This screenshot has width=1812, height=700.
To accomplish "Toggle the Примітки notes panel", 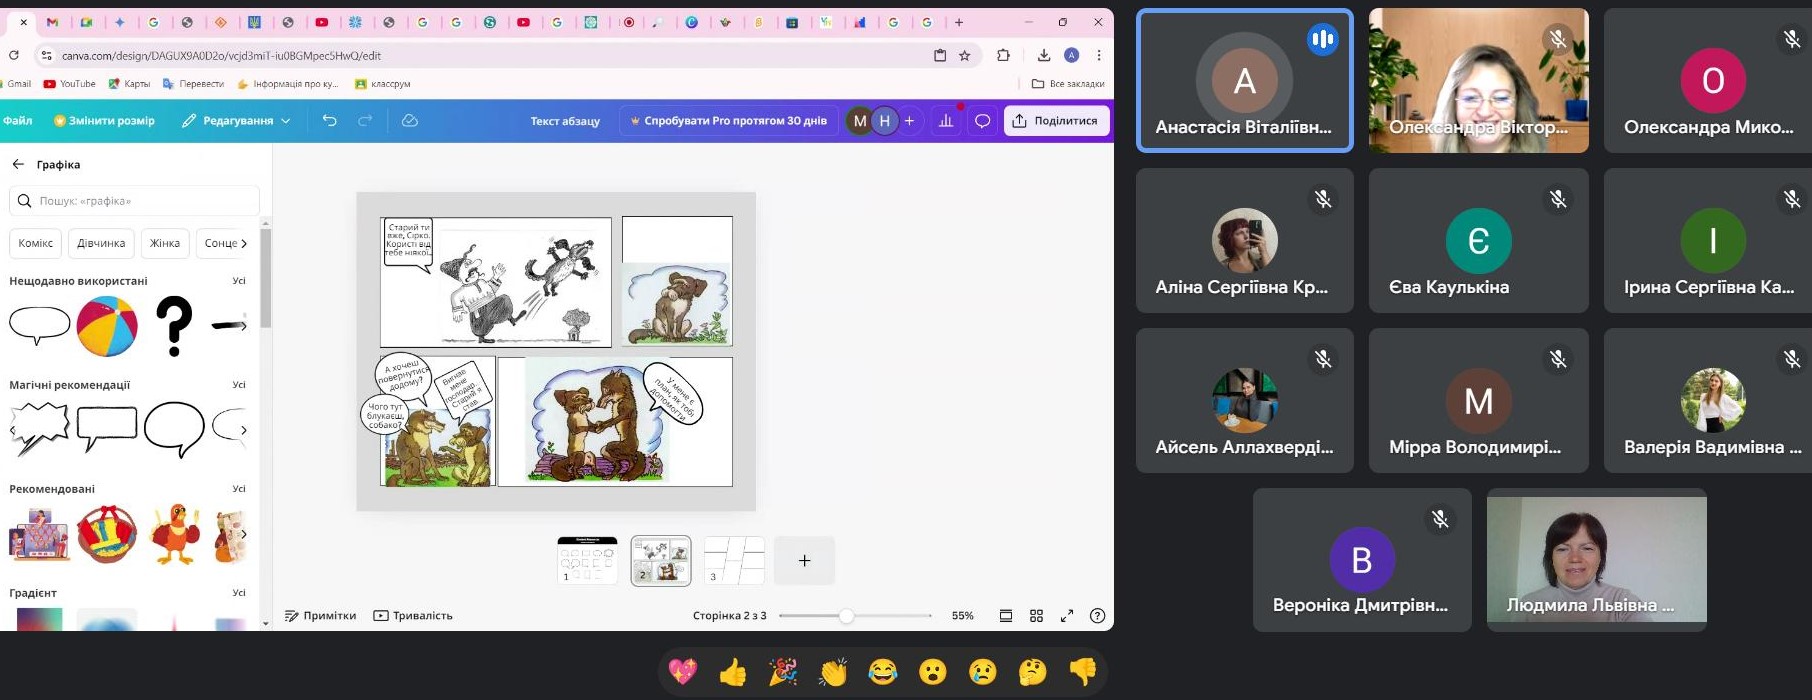I will [x=321, y=616].
